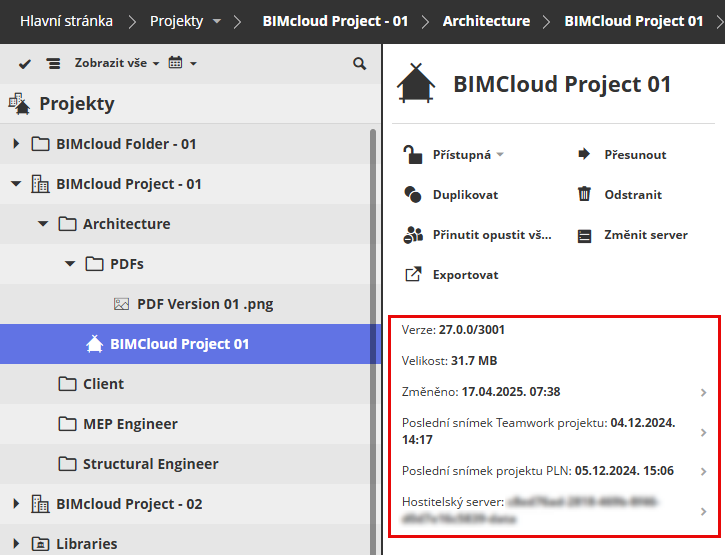Click the Přesunout arrow icon
The width and height of the screenshot is (725, 555).
(x=585, y=155)
